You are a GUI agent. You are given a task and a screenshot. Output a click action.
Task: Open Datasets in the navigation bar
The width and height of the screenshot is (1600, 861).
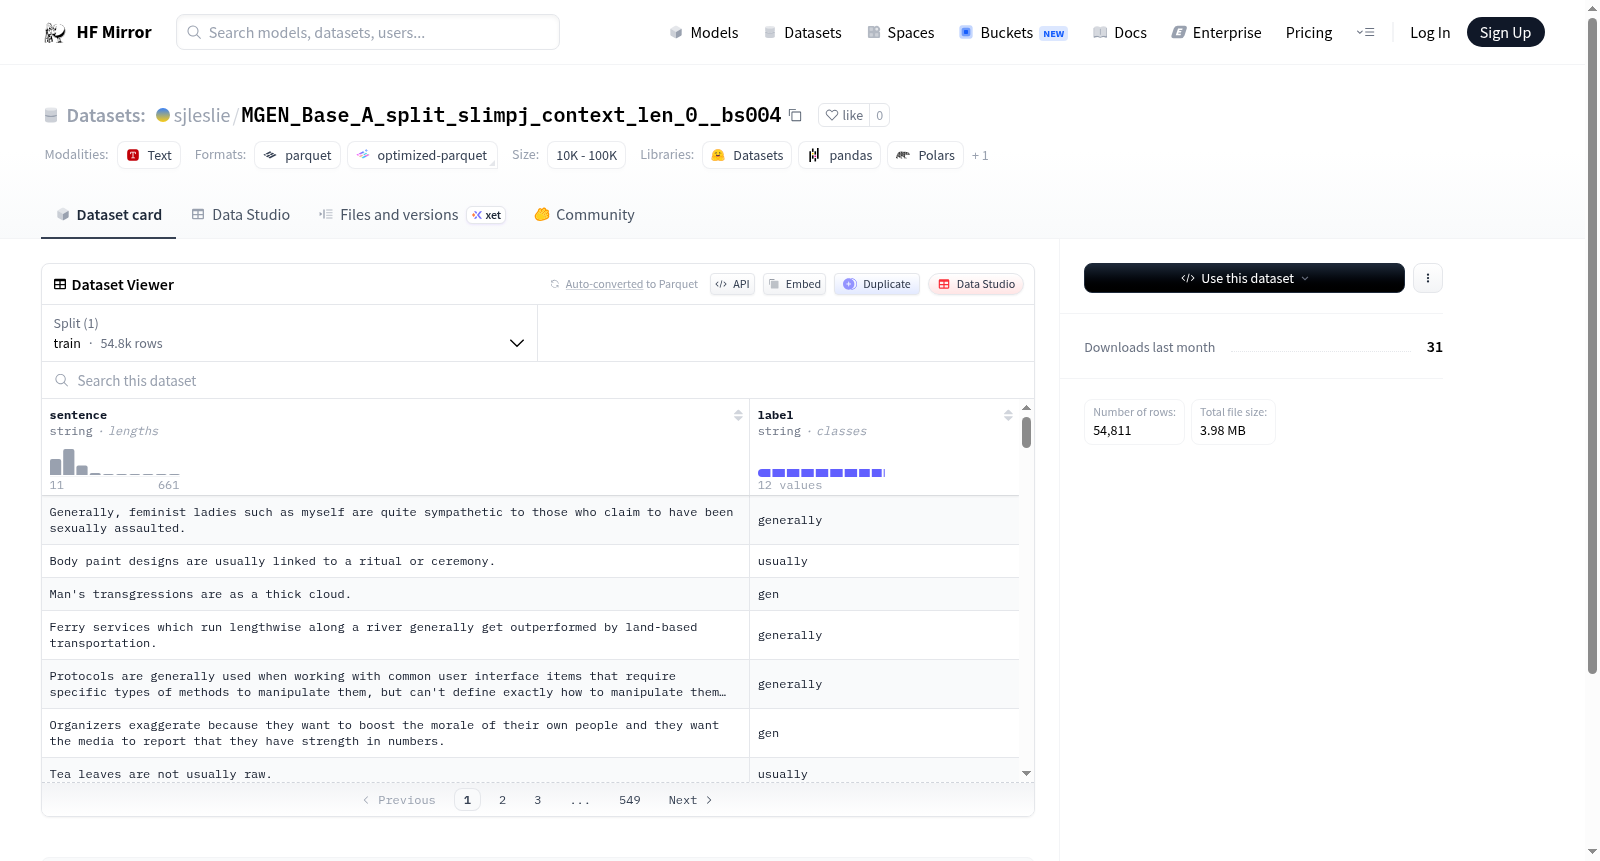click(x=802, y=32)
